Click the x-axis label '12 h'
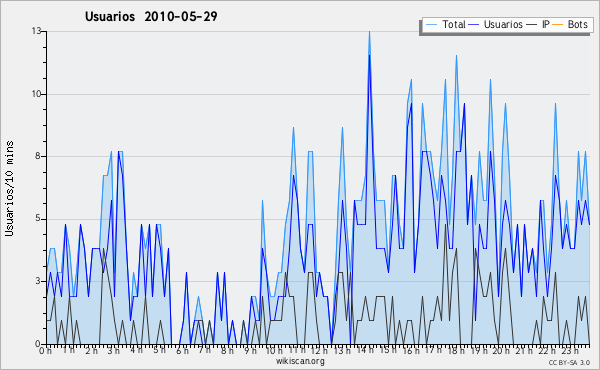Image resolution: width=600 pixels, height=370 pixels. point(319,350)
